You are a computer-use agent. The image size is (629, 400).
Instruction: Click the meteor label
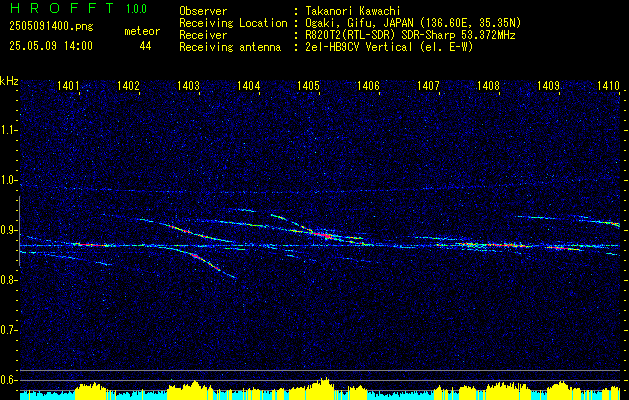pos(142,31)
